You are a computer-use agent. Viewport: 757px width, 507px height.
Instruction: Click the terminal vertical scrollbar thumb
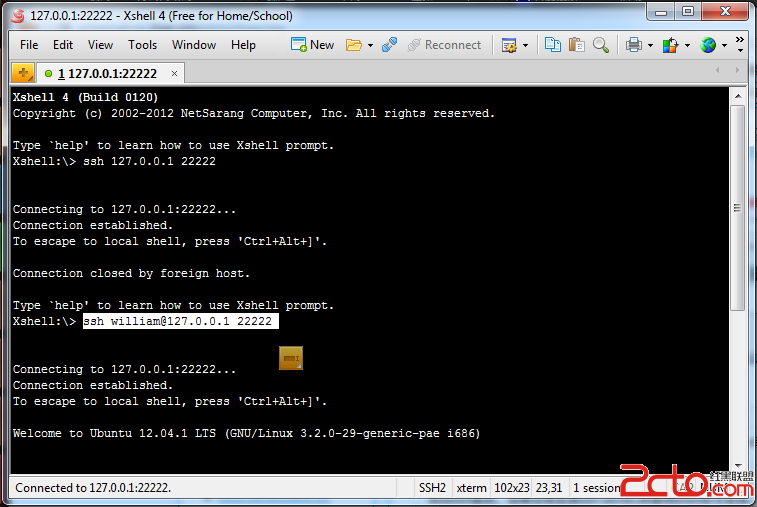[x=737, y=208]
